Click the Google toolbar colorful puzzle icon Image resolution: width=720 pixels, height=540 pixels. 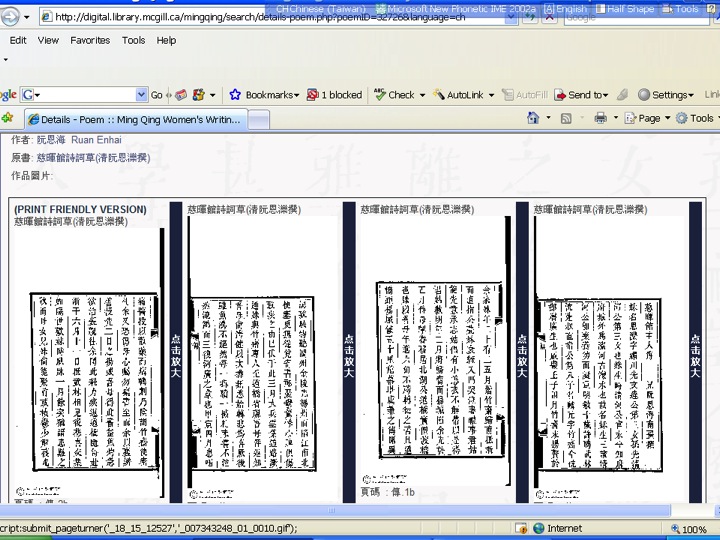(199, 95)
